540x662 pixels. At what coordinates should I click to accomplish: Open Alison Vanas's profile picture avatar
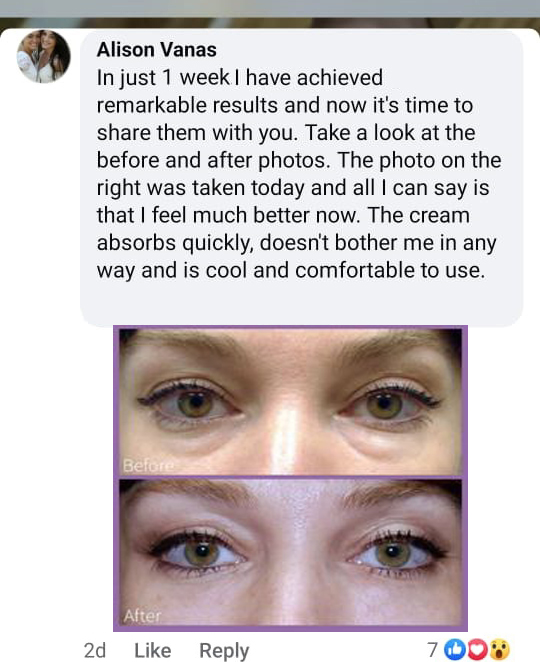click(x=43, y=56)
